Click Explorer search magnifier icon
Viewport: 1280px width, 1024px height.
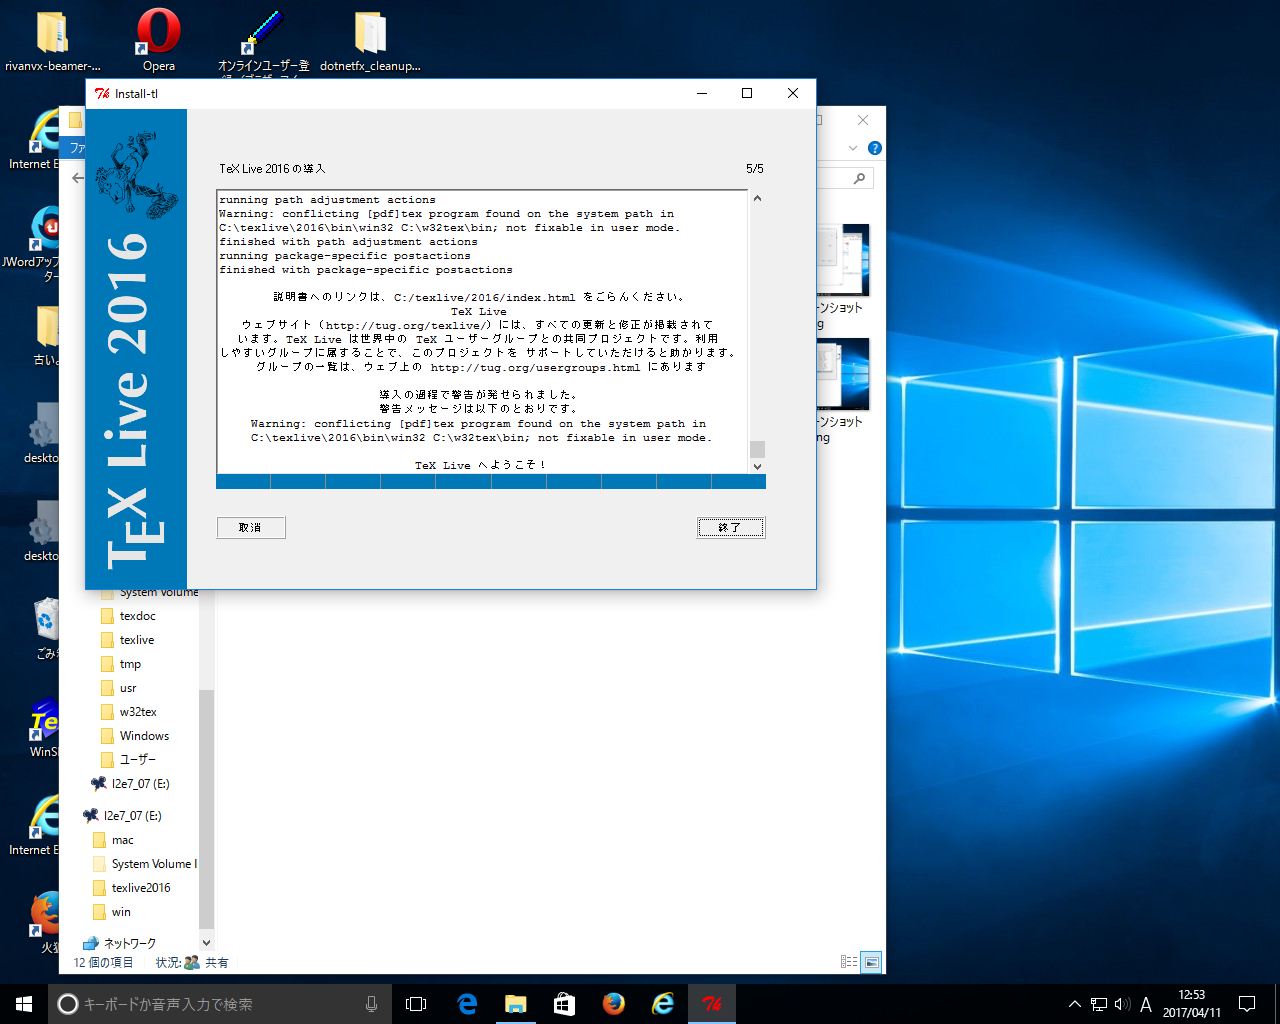(x=859, y=178)
